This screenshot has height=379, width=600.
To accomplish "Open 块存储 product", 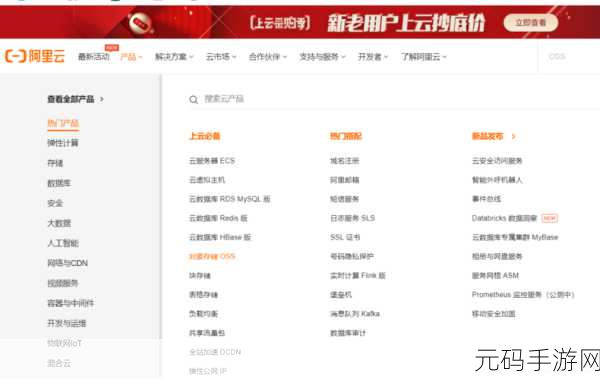I will pos(200,276).
